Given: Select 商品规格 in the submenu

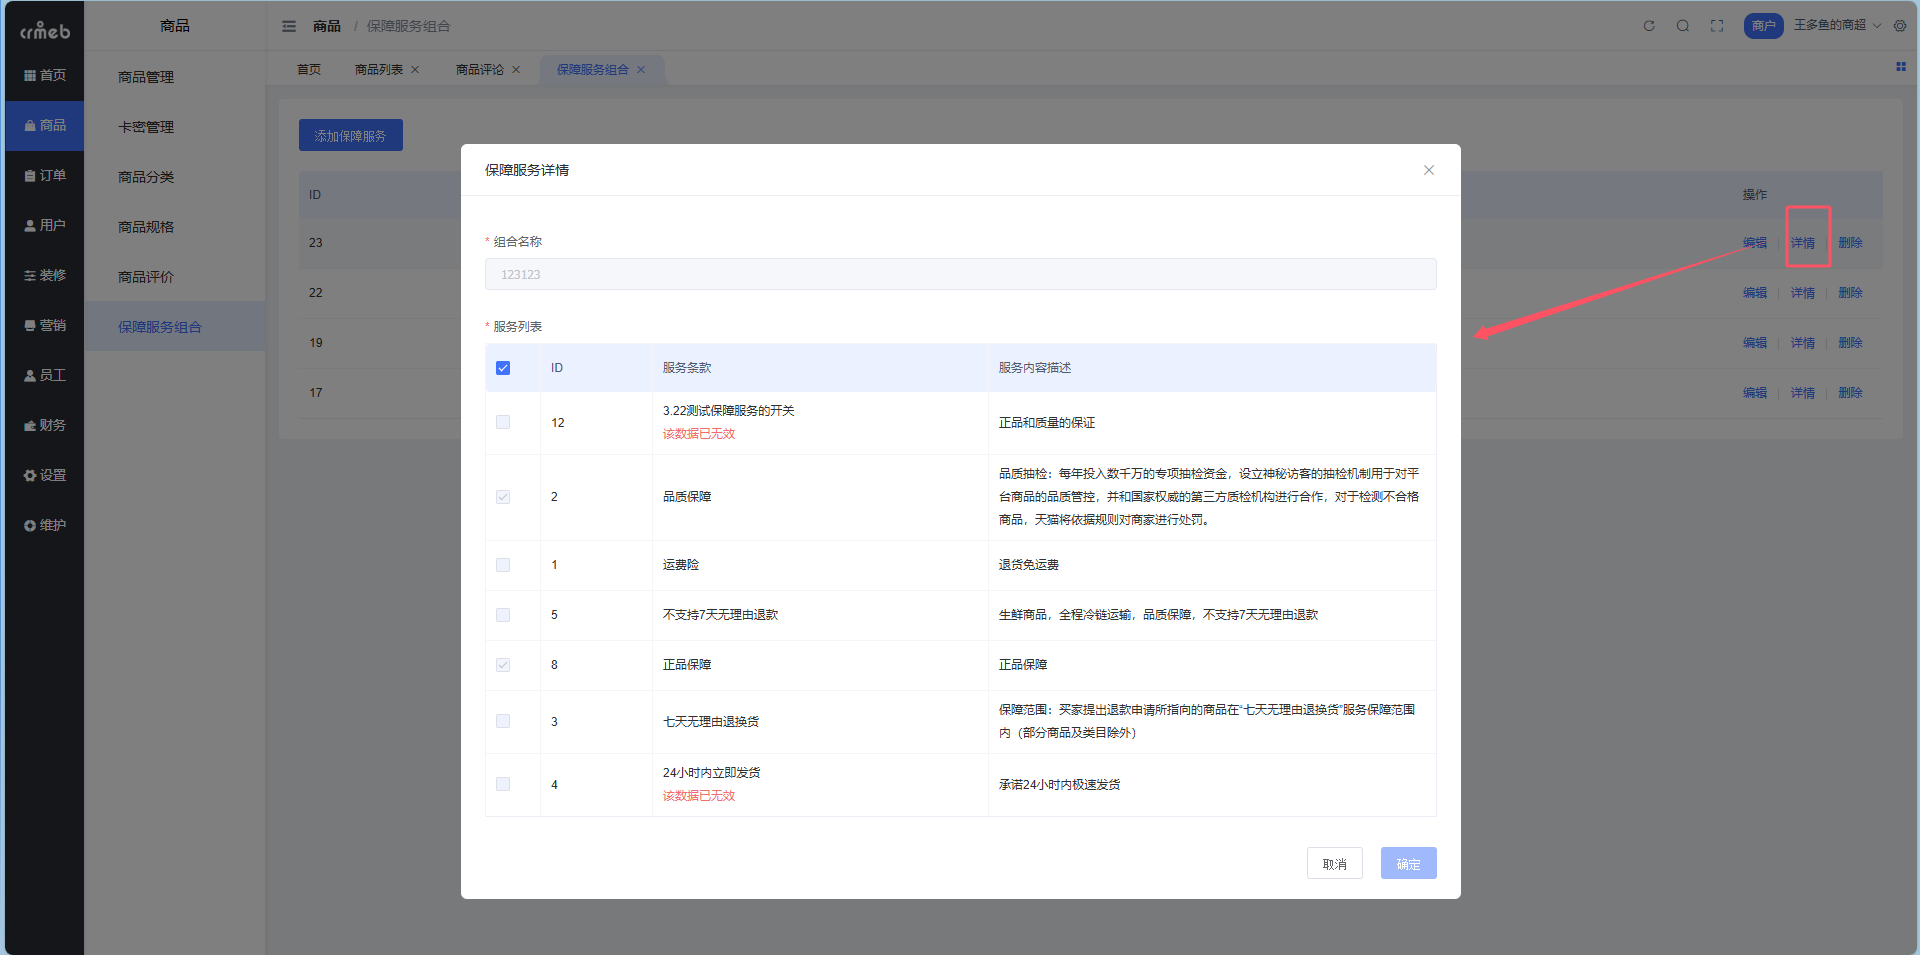Looking at the screenshot, I should [146, 227].
